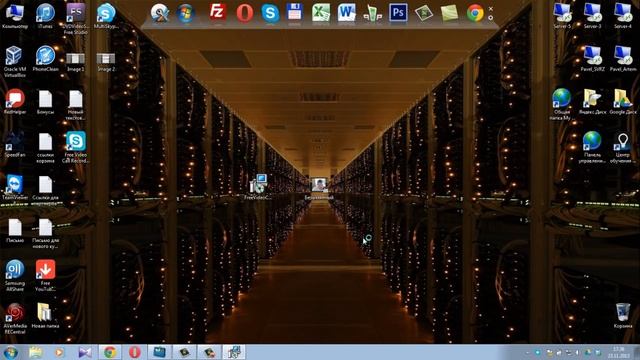Open Samsung AllShare desktop shortcut
Viewport: 640px width, 360px height.
click(x=15, y=276)
